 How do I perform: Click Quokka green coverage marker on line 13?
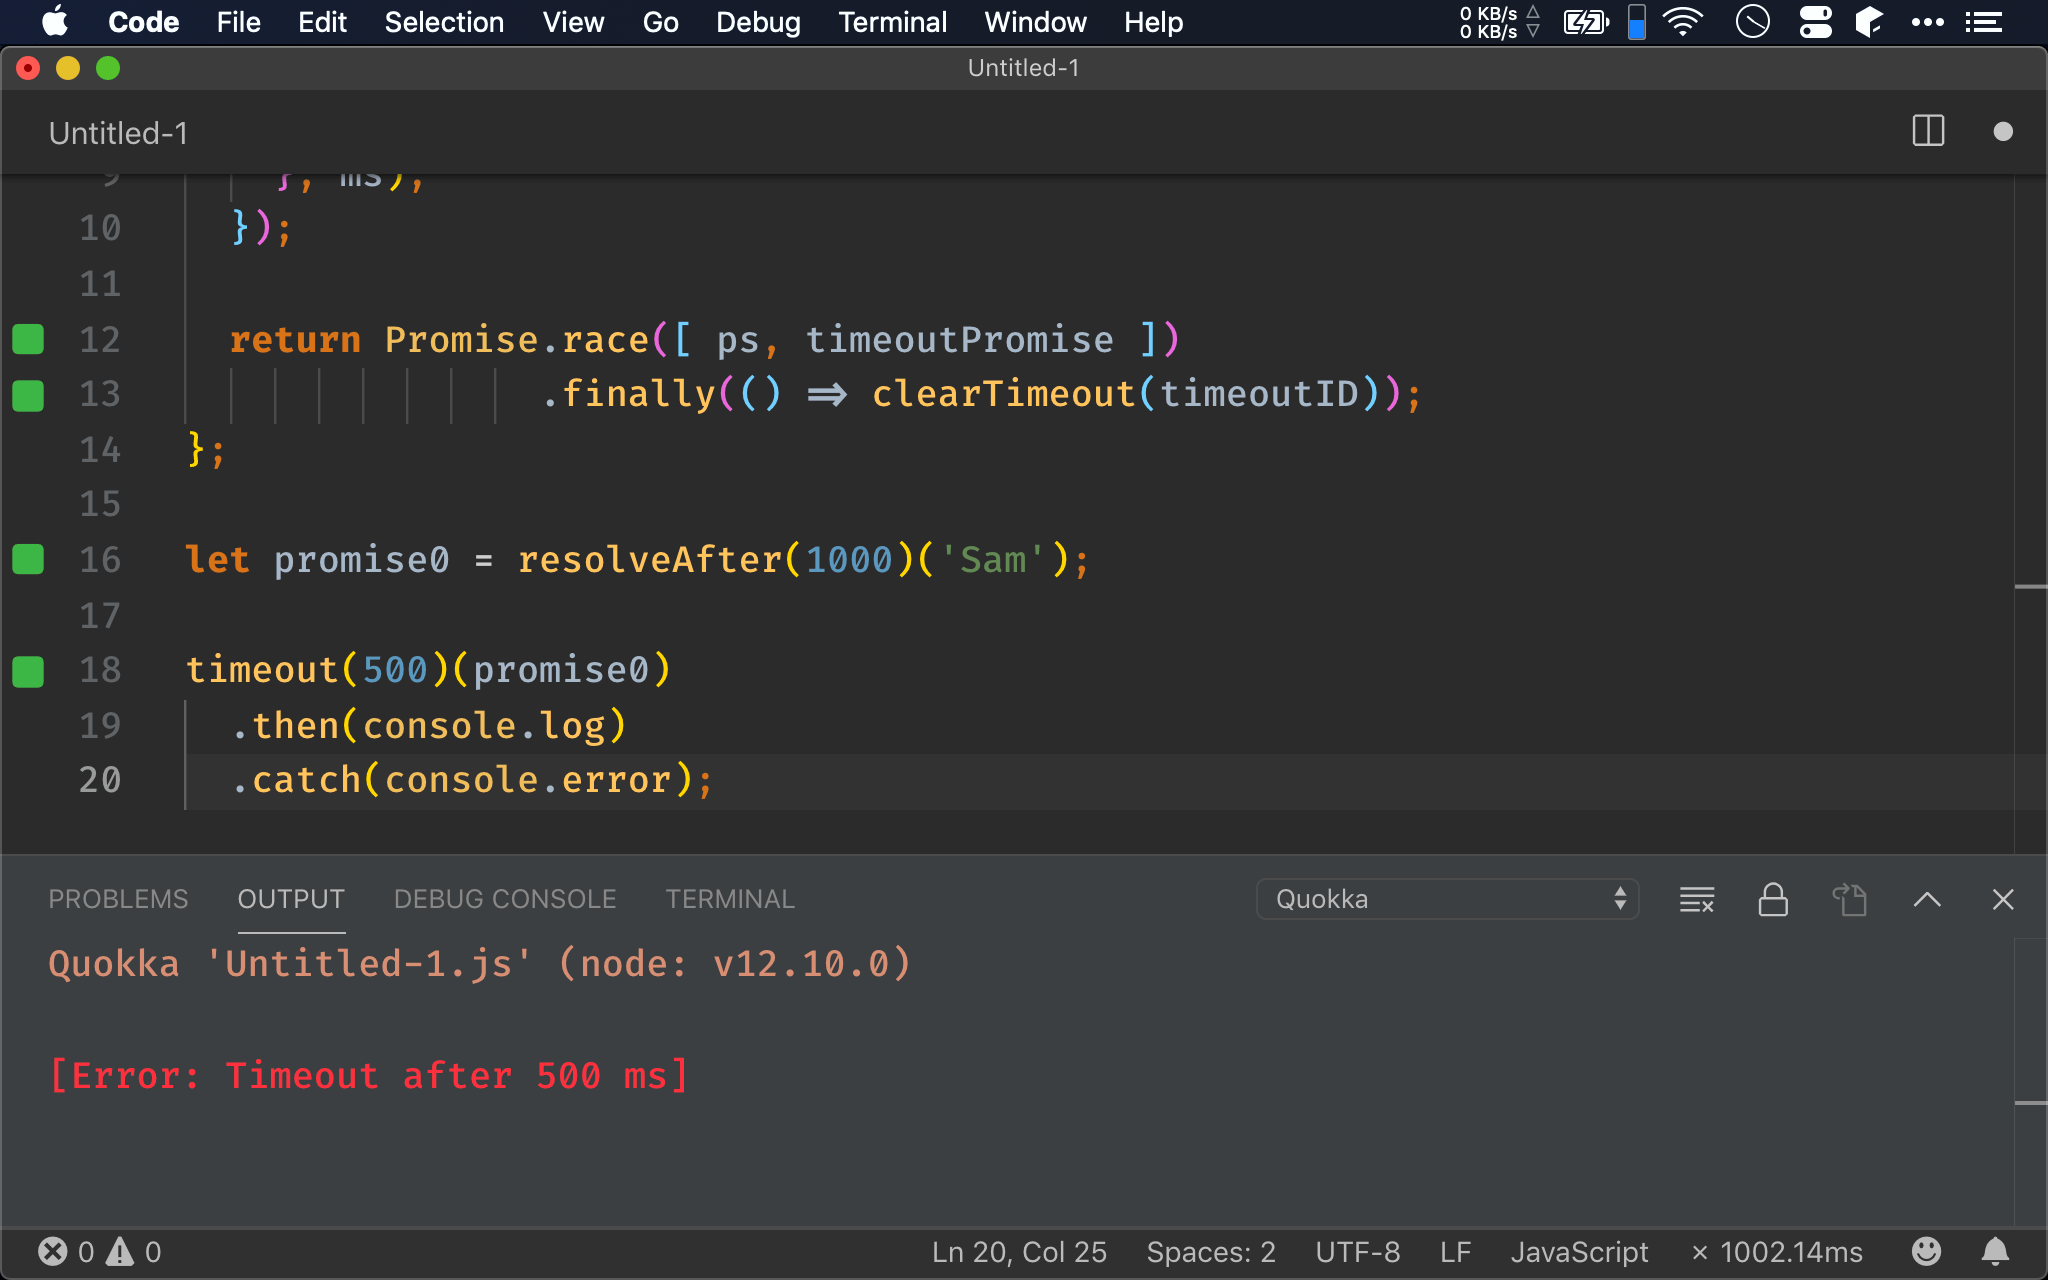click(28, 395)
